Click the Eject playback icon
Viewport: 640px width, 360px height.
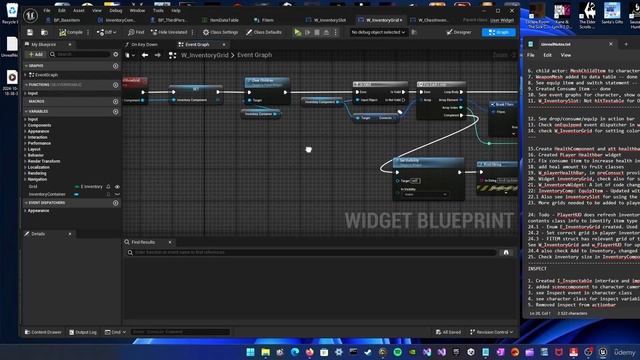point(327,32)
